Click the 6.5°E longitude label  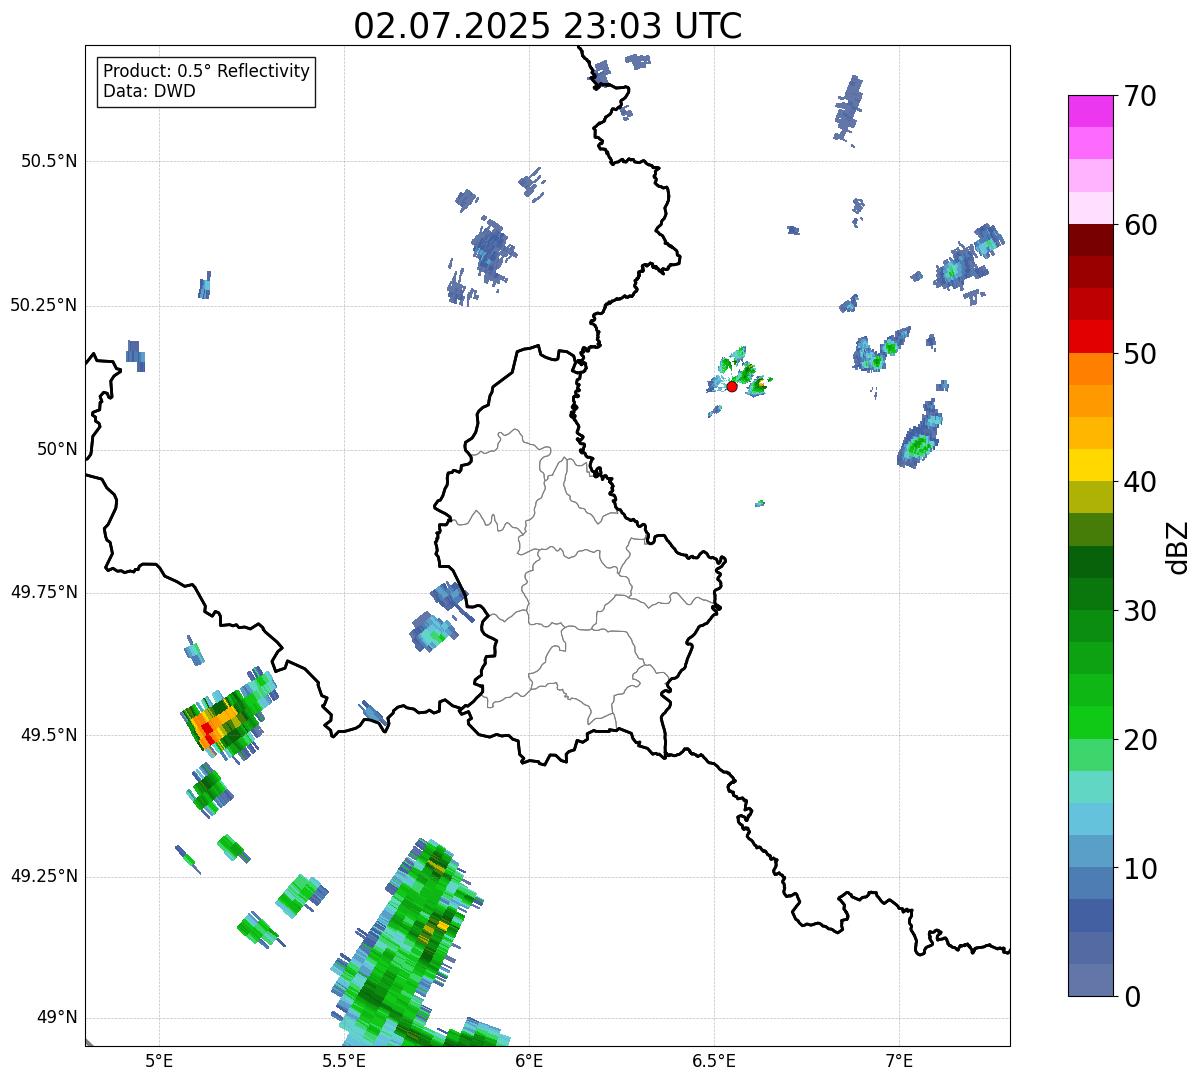pyautogui.click(x=714, y=1060)
